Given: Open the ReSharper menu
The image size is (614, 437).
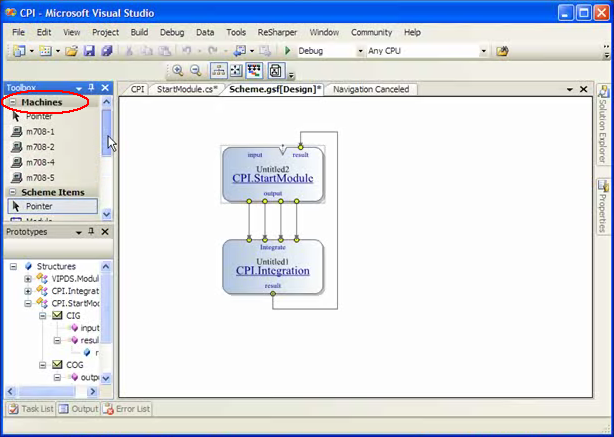Looking at the screenshot, I should point(277,33).
